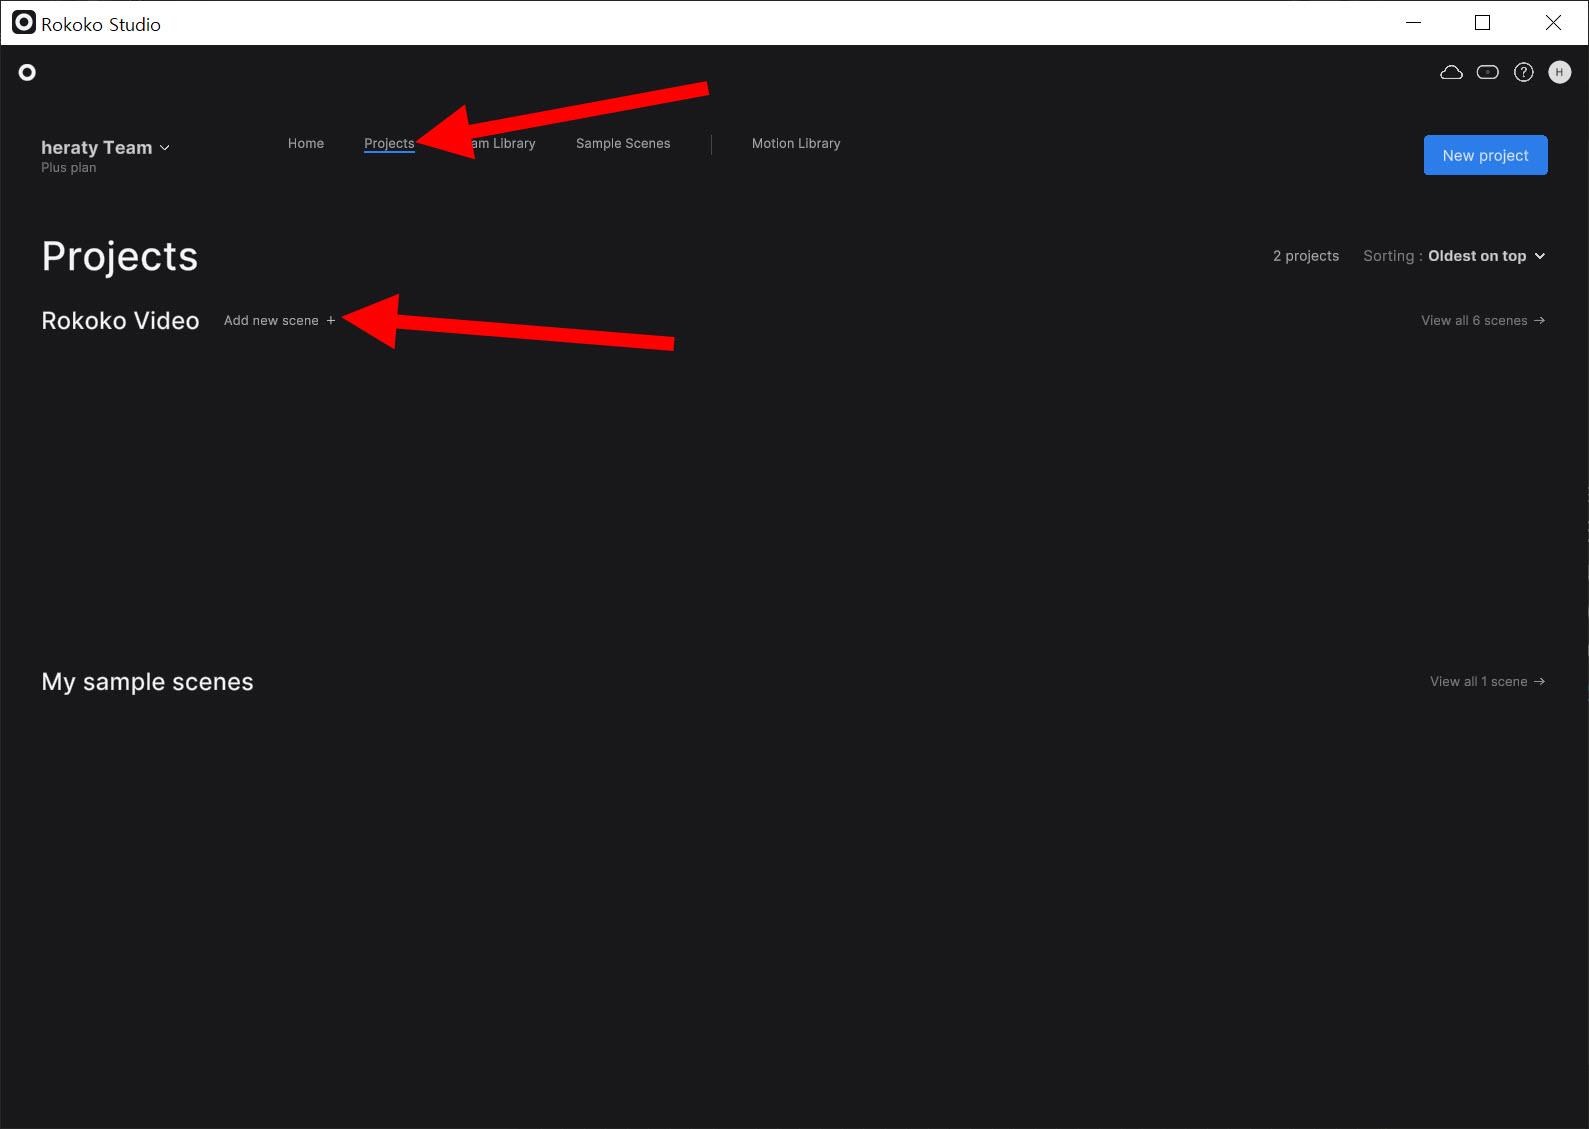Select the Projects tab

(x=389, y=144)
